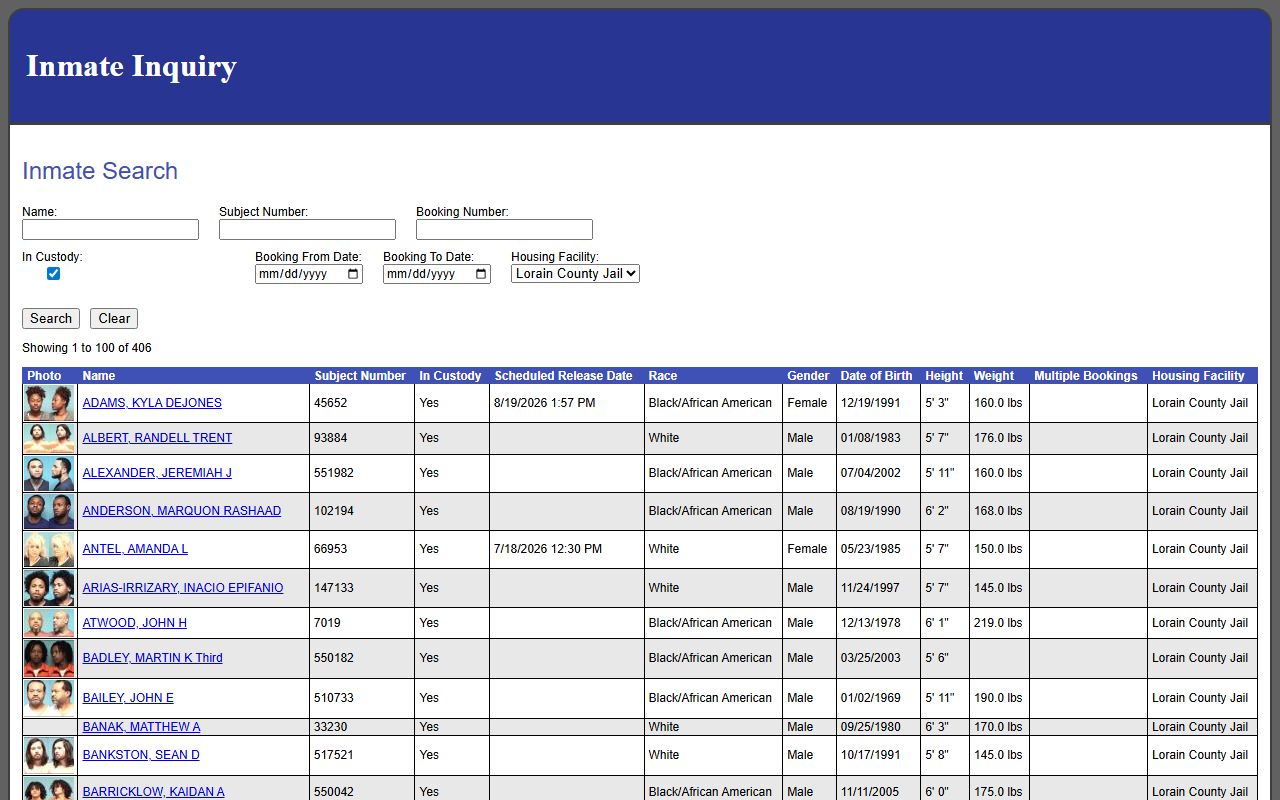The image size is (1280, 800).
Task: Open calendar picker in Booking From Date
Action: coord(353,274)
